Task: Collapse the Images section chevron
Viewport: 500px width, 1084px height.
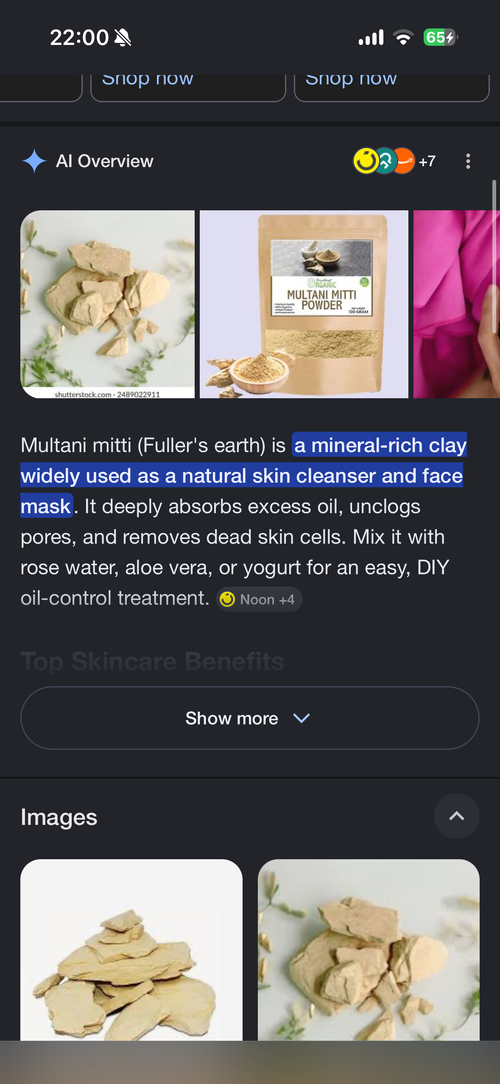Action: pos(456,816)
